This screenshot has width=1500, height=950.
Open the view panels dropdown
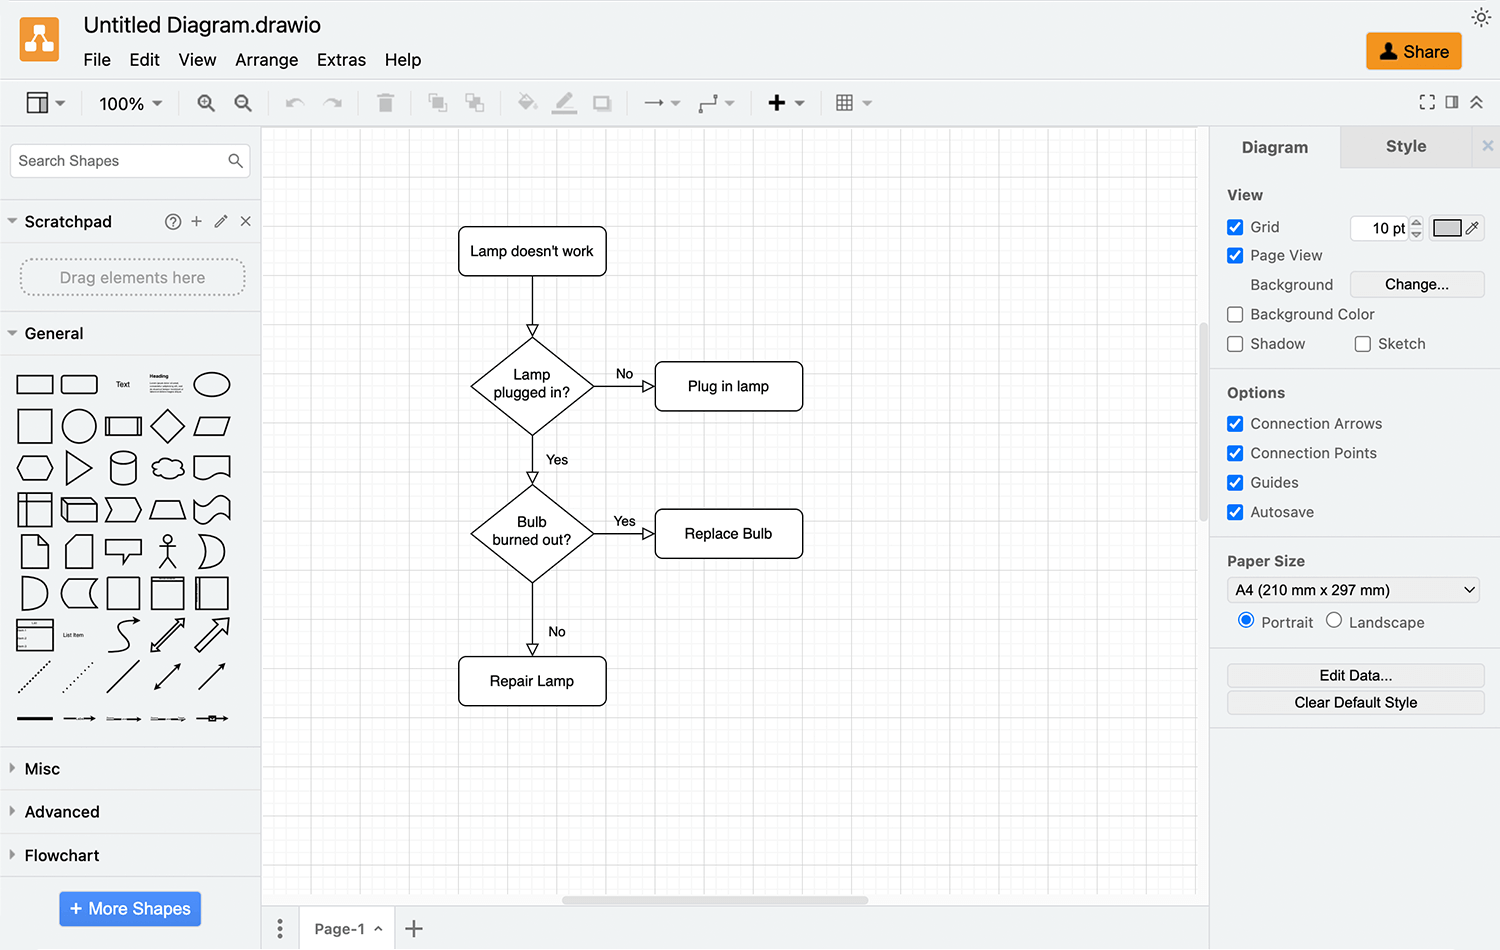[45, 103]
